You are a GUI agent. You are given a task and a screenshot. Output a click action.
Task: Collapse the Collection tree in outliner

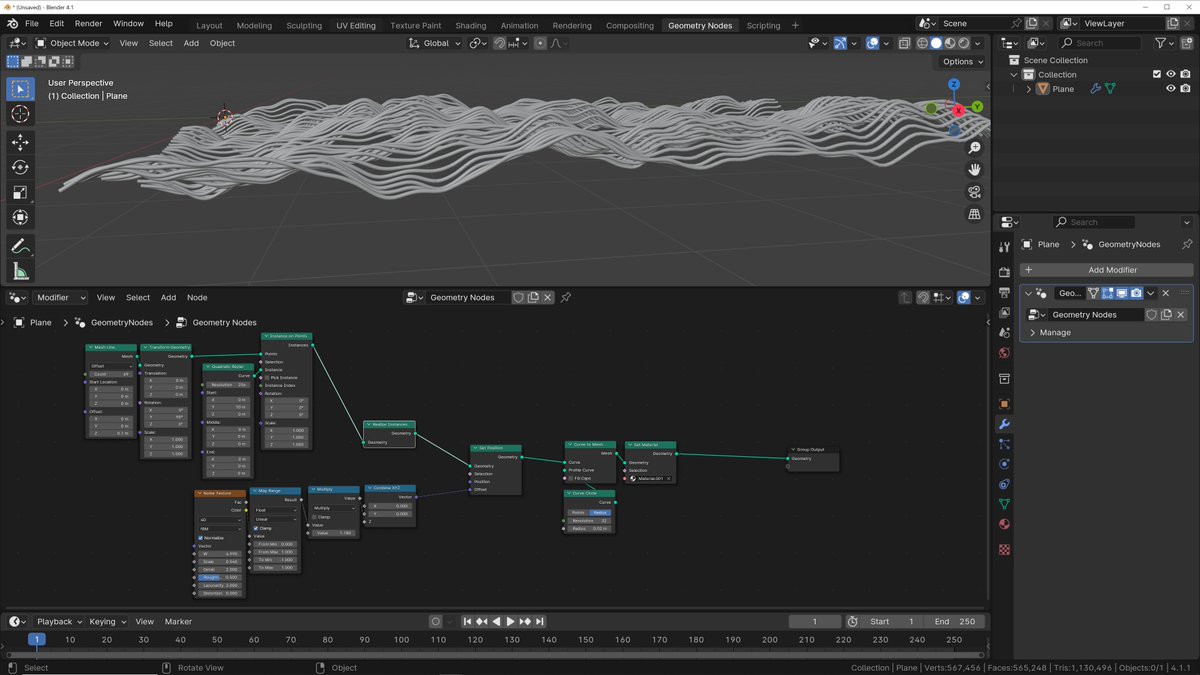pos(1014,74)
